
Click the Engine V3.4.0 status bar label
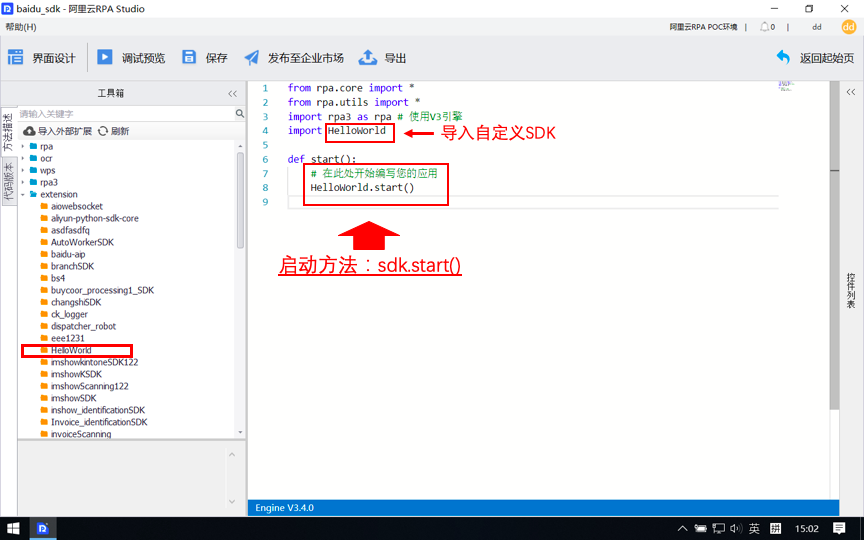point(284,508)
